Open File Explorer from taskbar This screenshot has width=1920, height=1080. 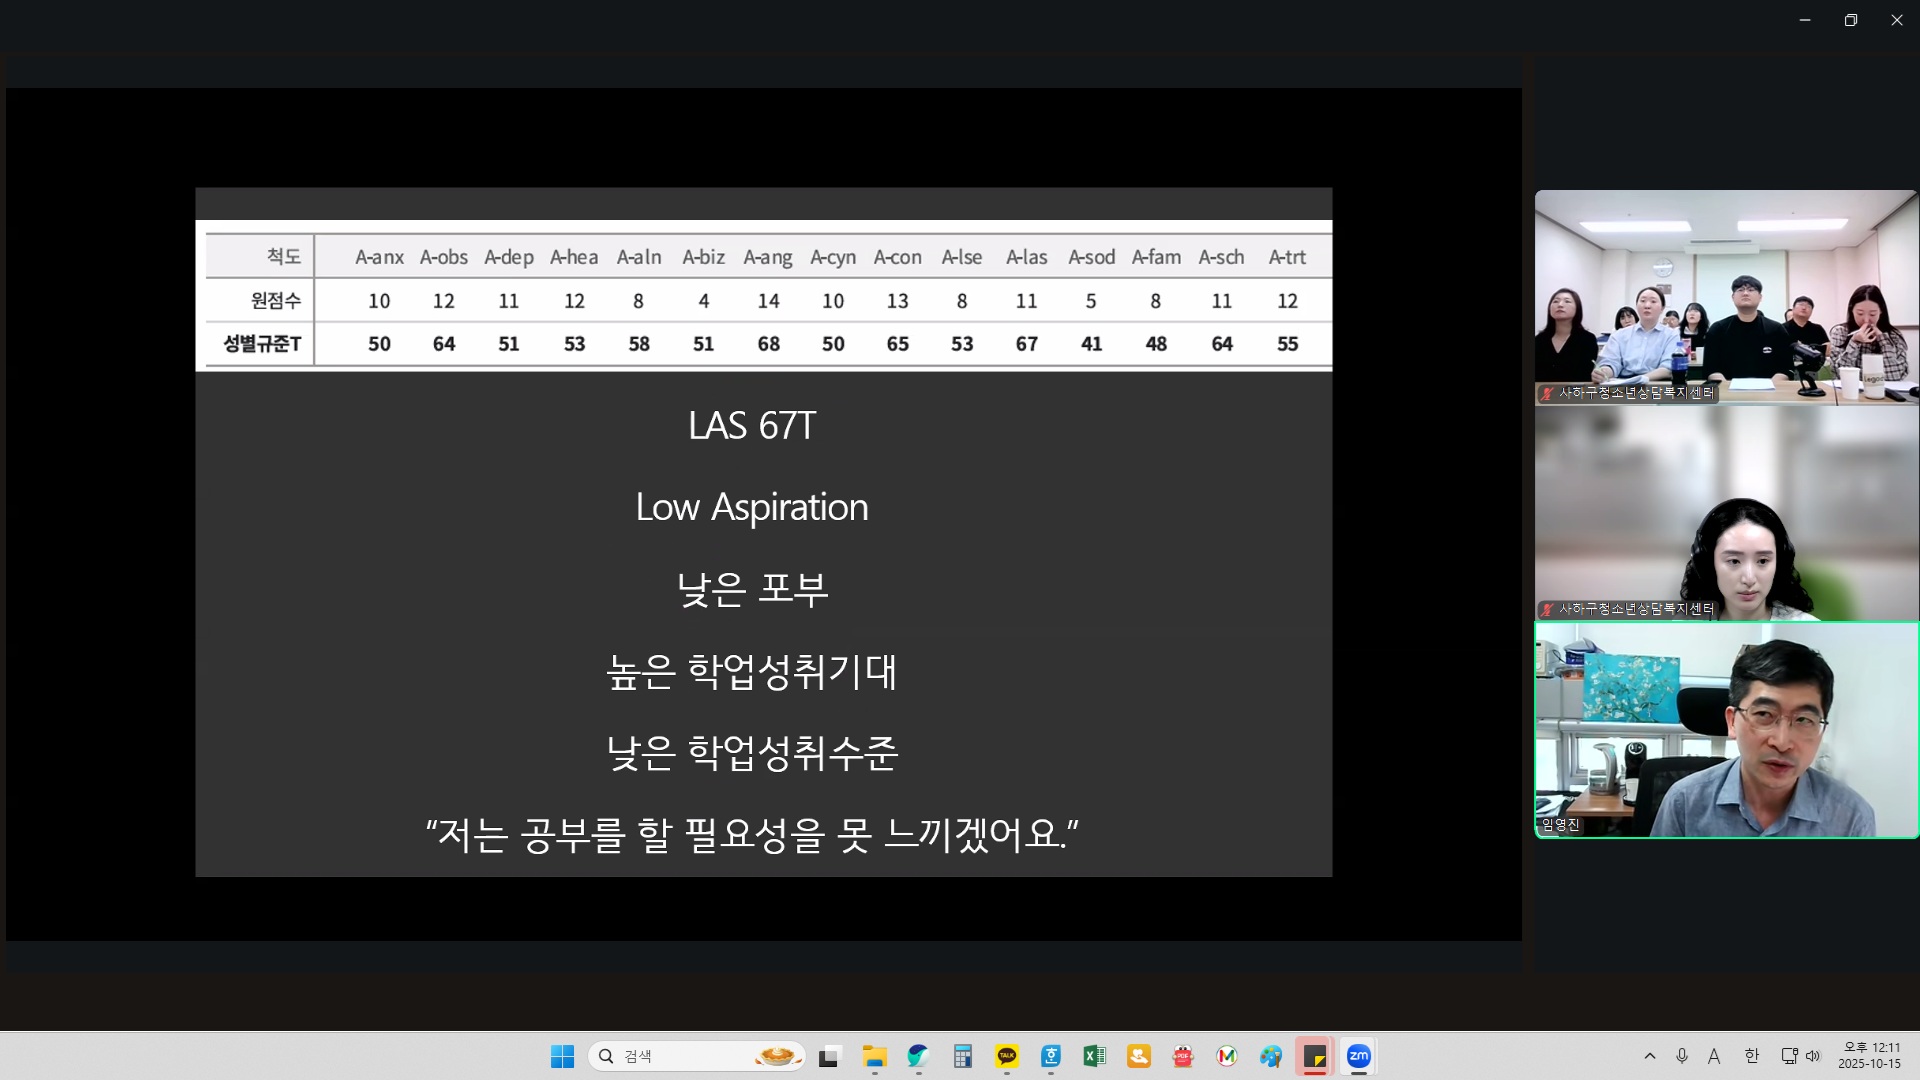tap(875, 1056)
